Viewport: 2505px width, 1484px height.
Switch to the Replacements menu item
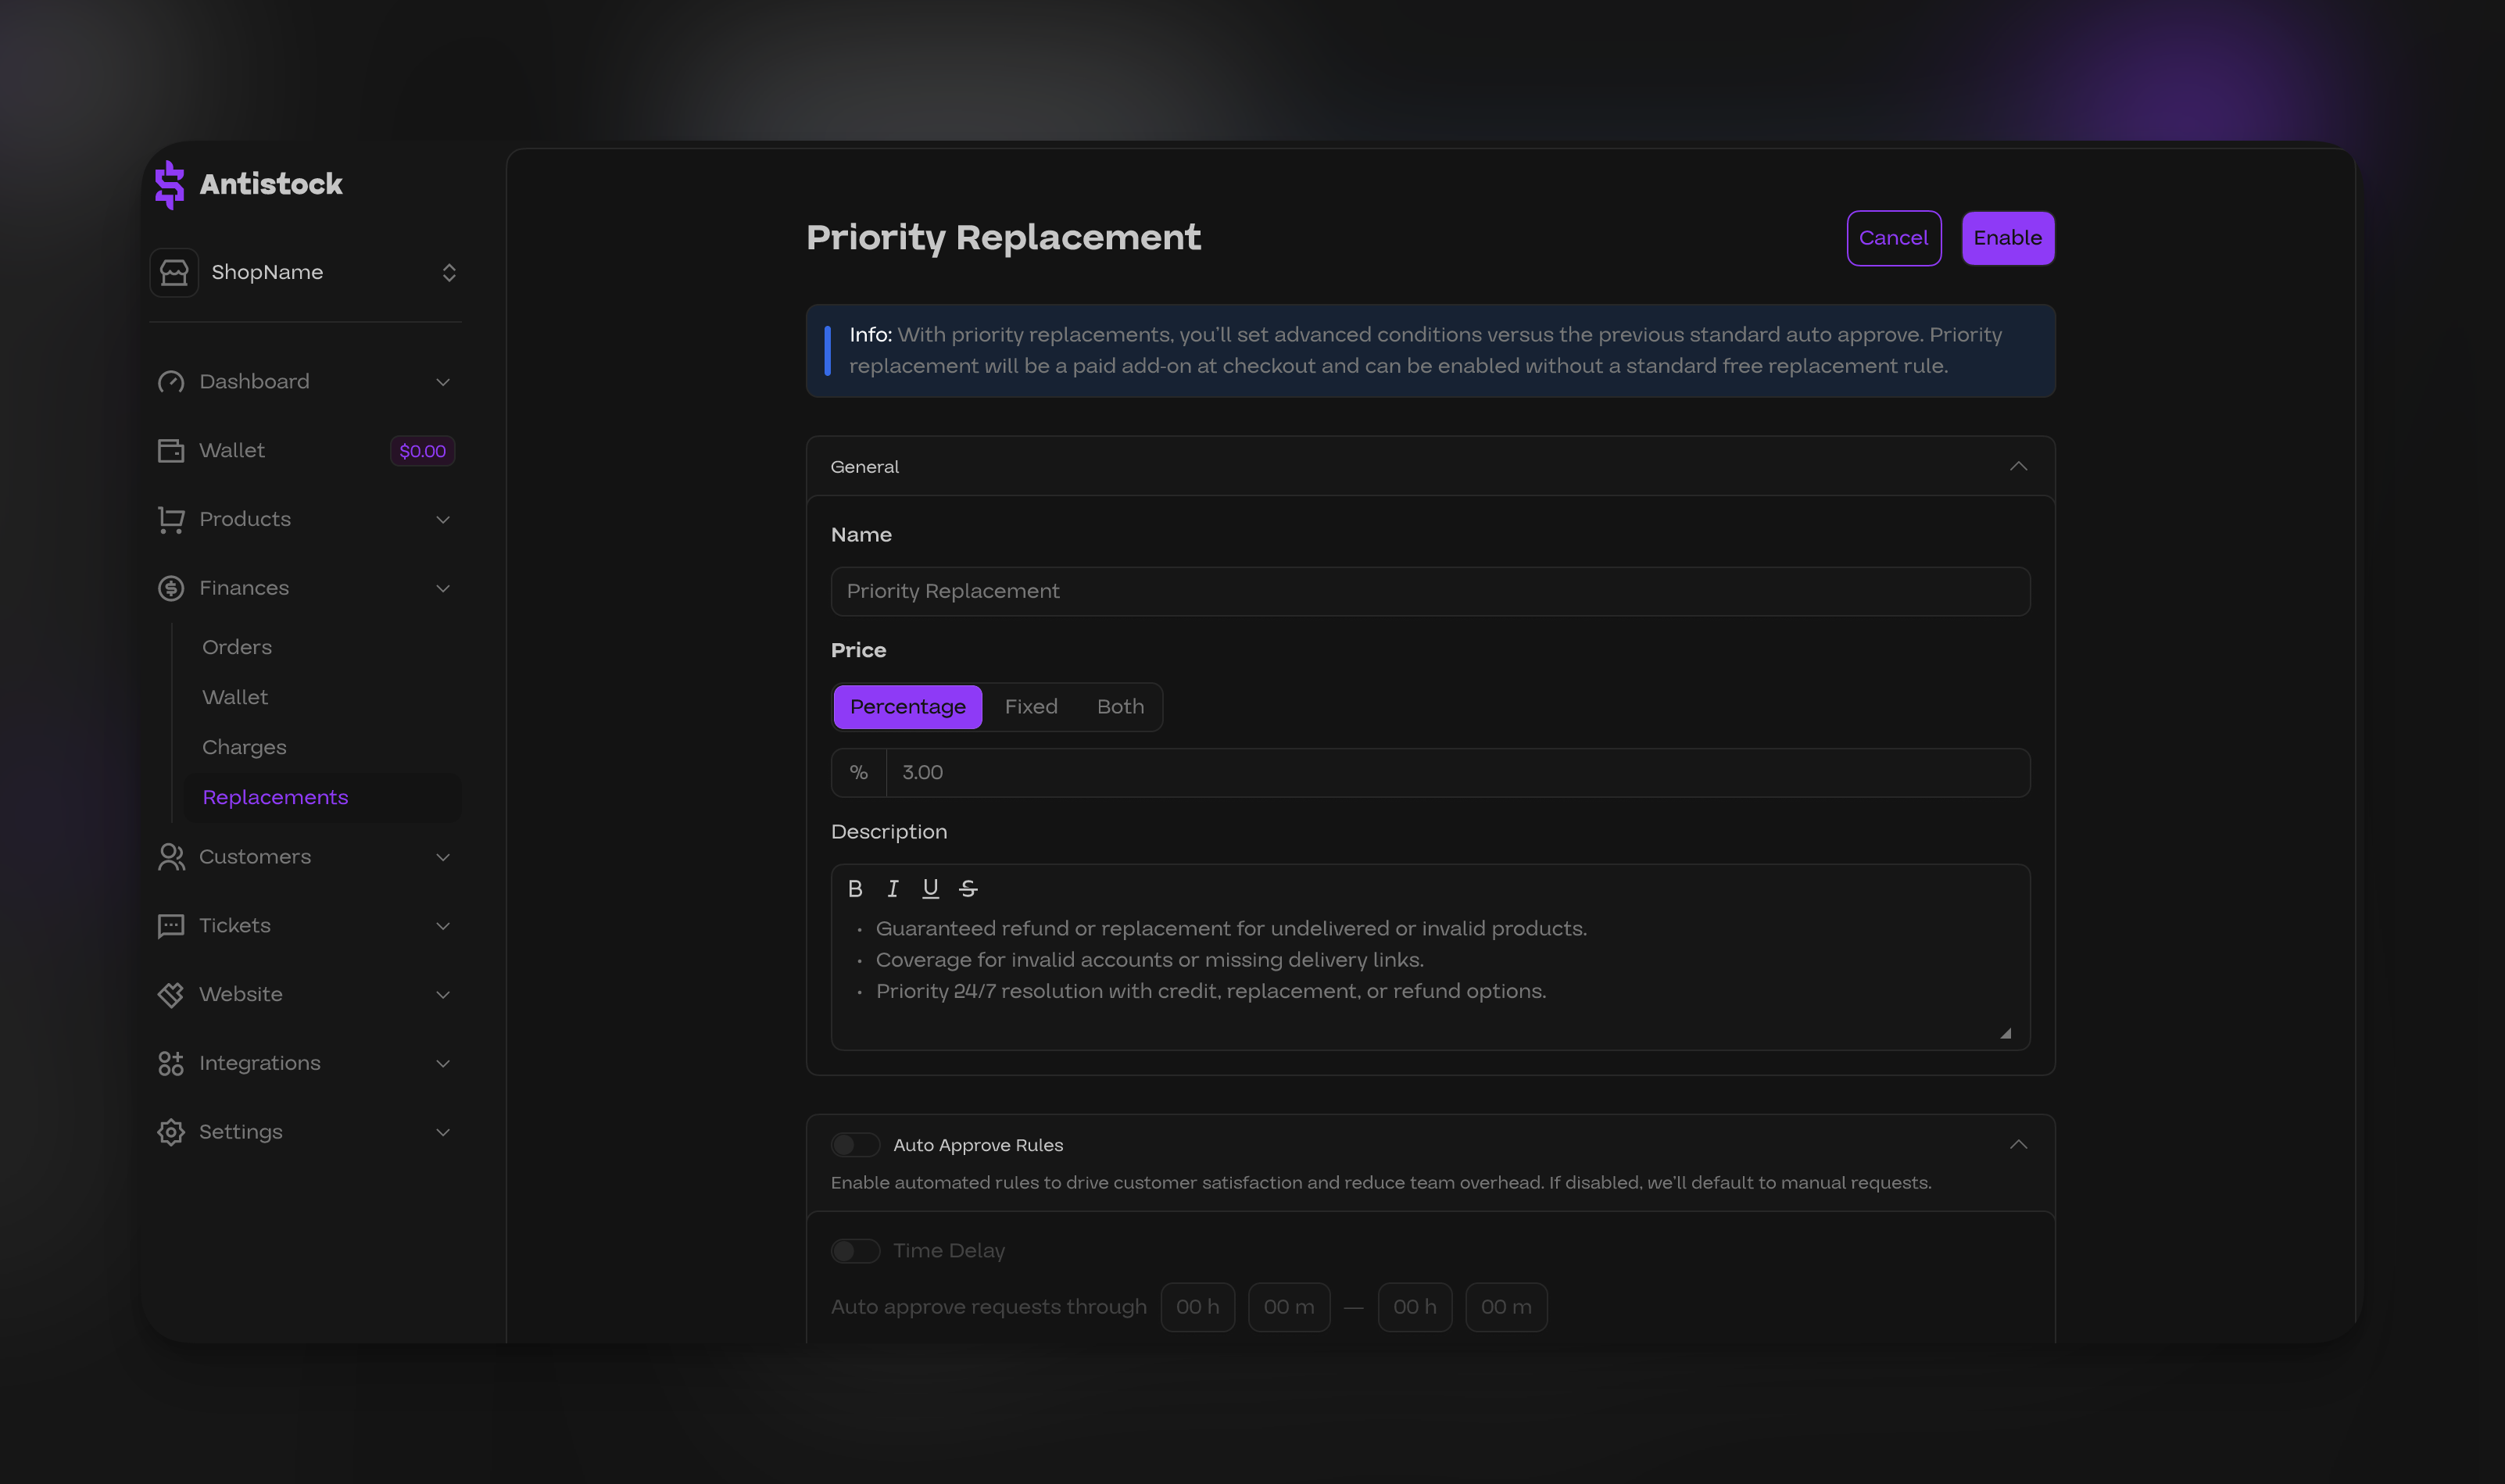click(275, 797)
